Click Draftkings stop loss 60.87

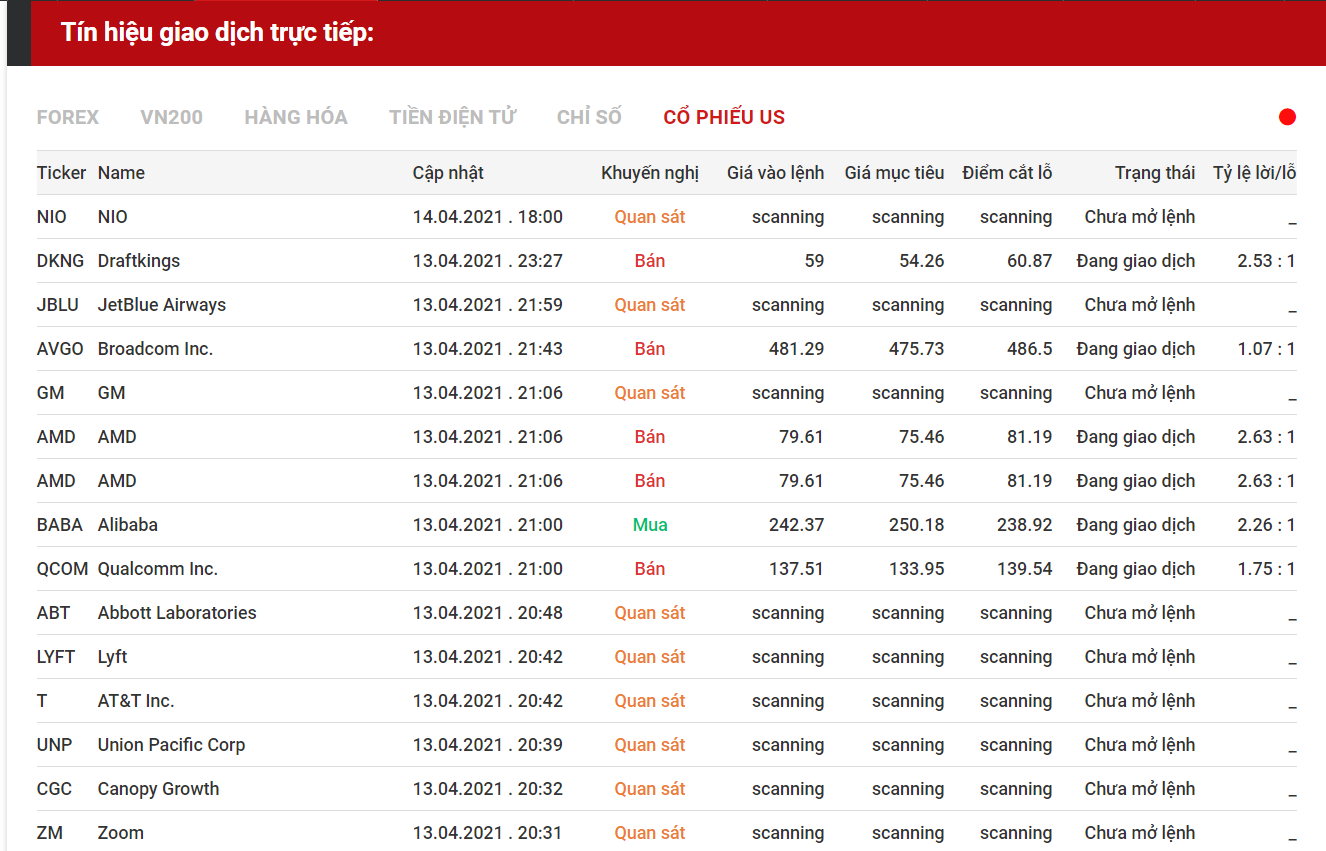(1030, 261)
